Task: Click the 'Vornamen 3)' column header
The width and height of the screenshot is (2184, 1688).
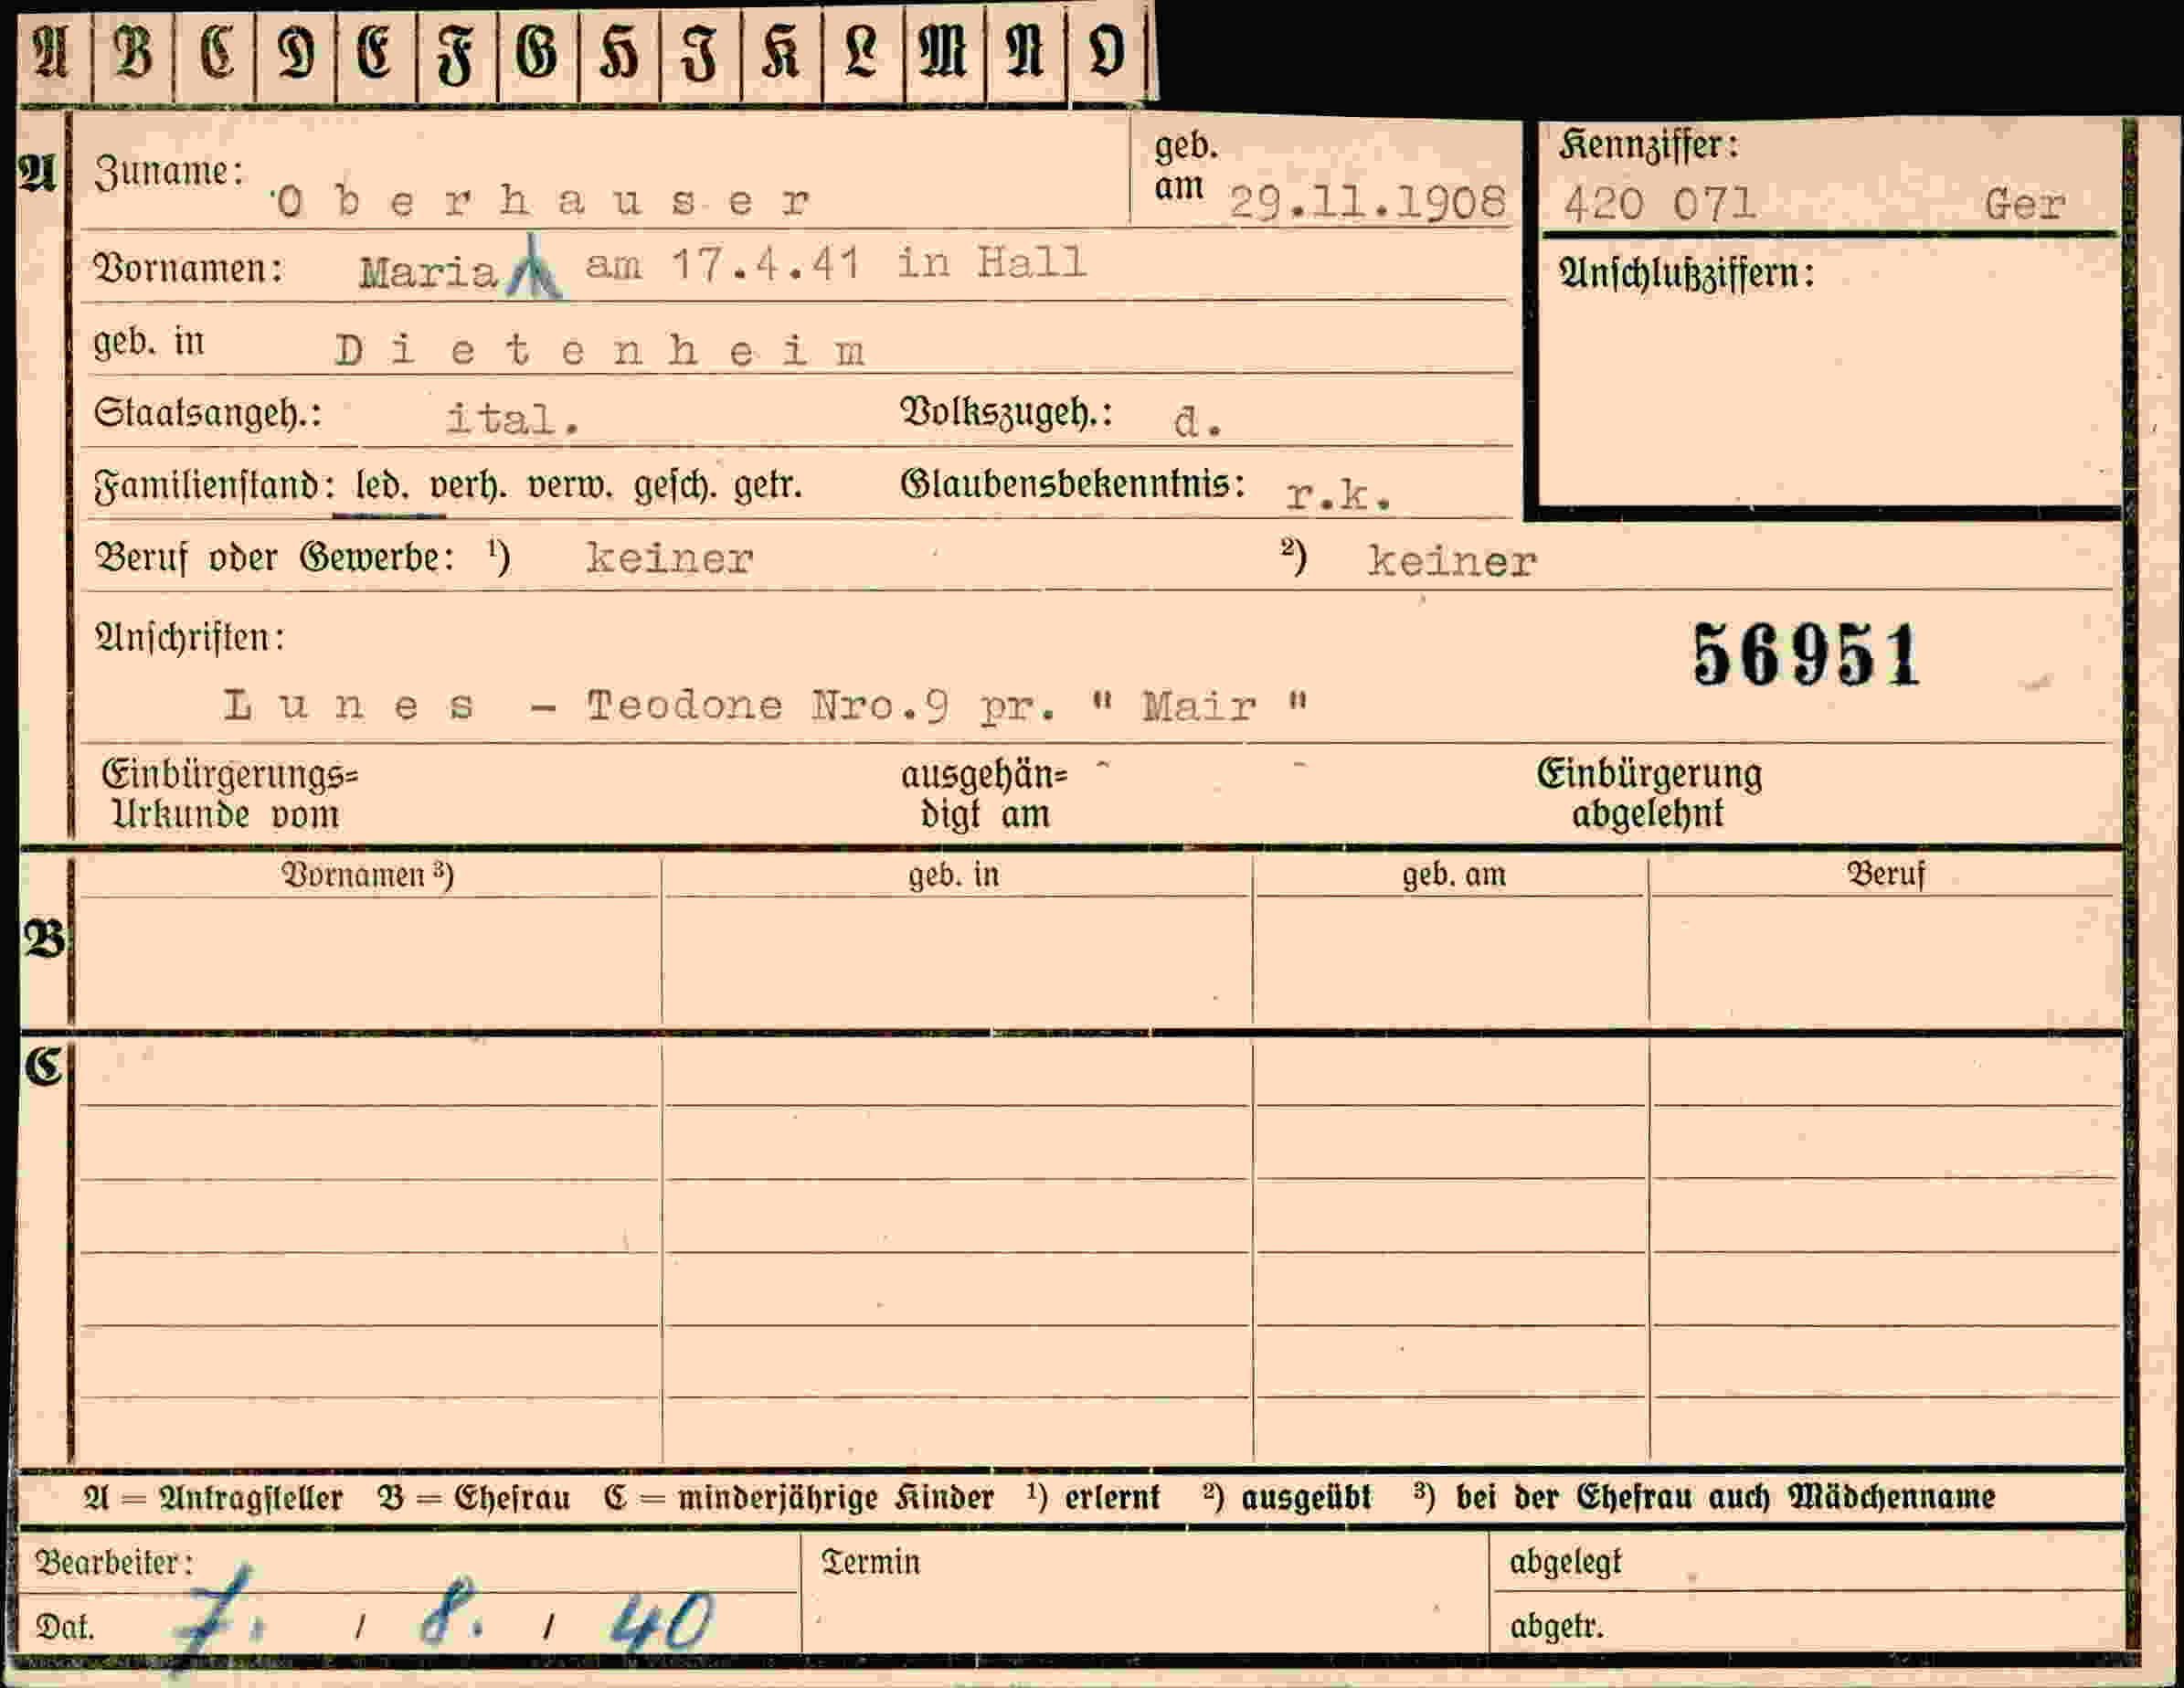Action: pyautogui.click(x=367, y=875)
